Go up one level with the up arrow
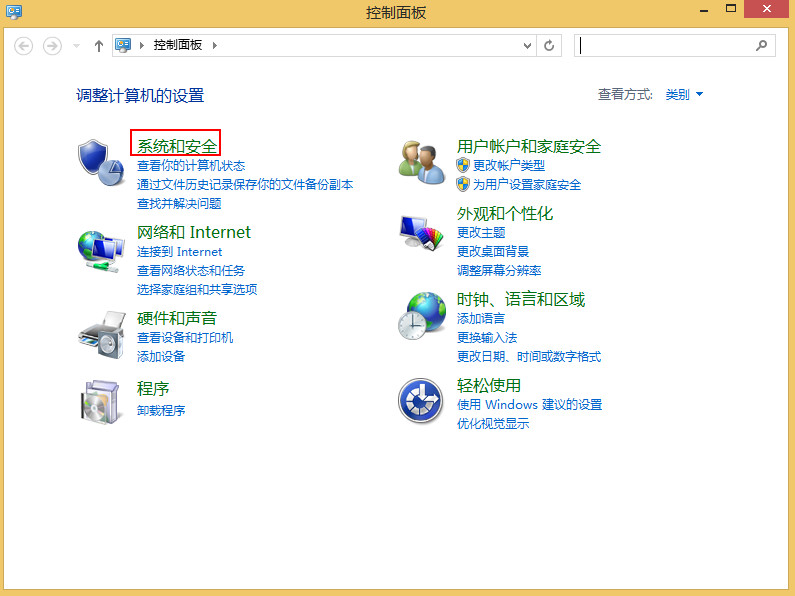795x596 pixels. (99, 46)
